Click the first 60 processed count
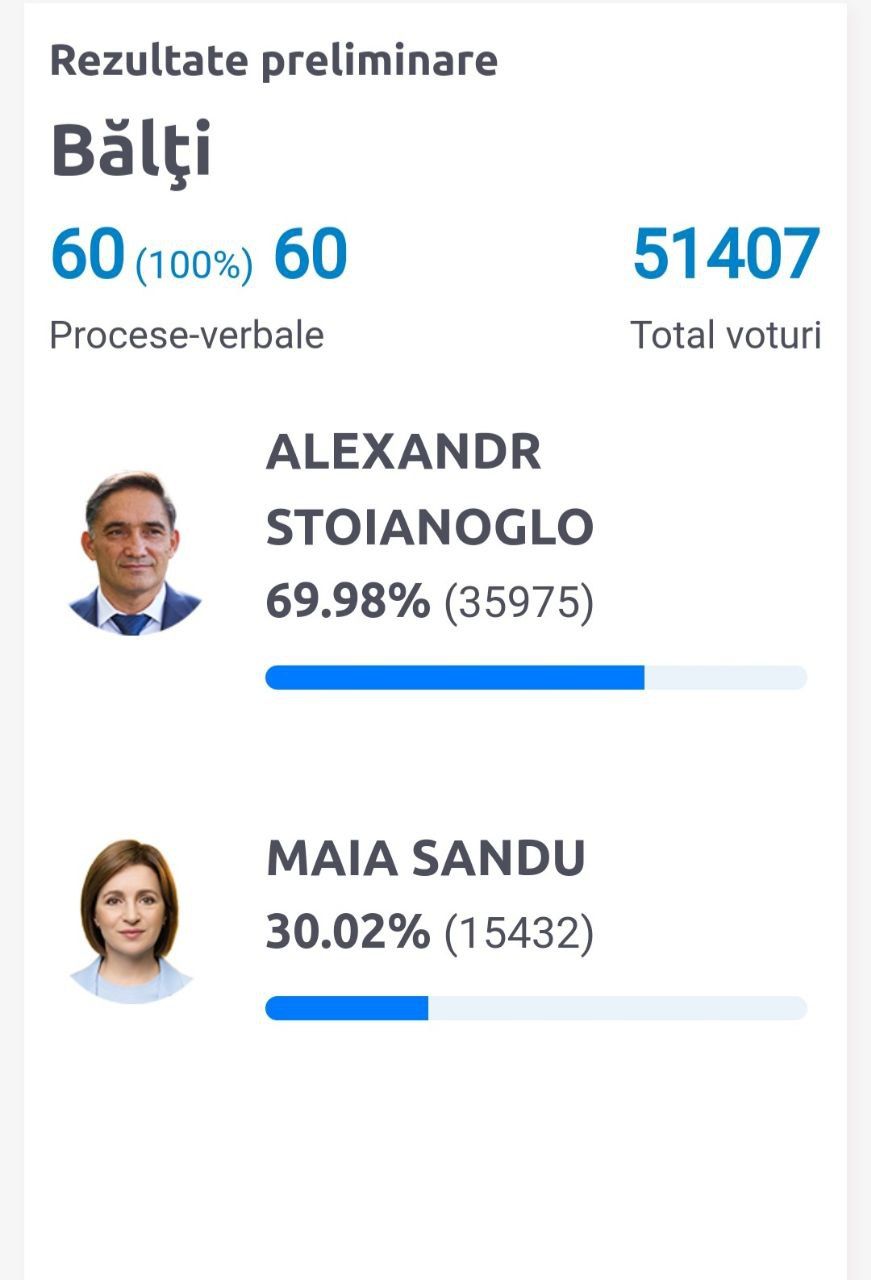The height and width of the screenshot is (1280, 871). [88, 254]
